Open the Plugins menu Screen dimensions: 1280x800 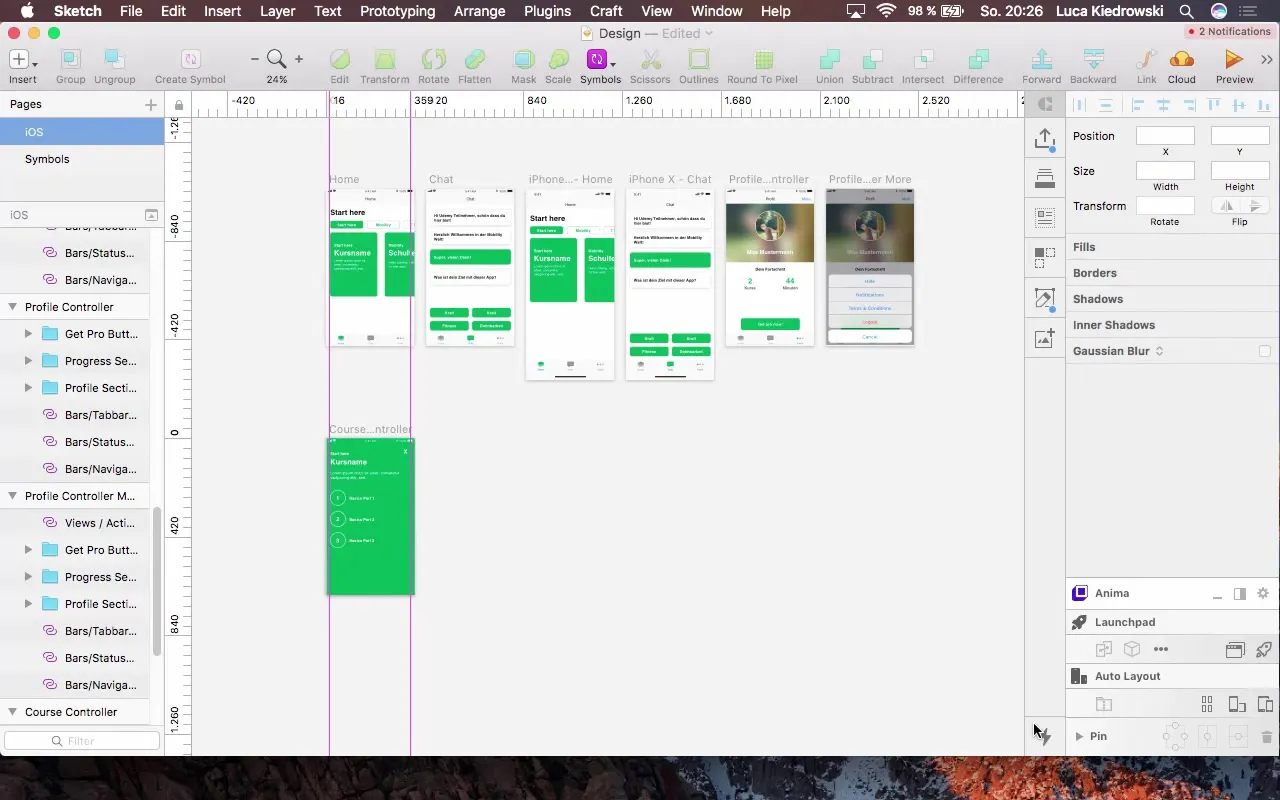click(547, 11)
